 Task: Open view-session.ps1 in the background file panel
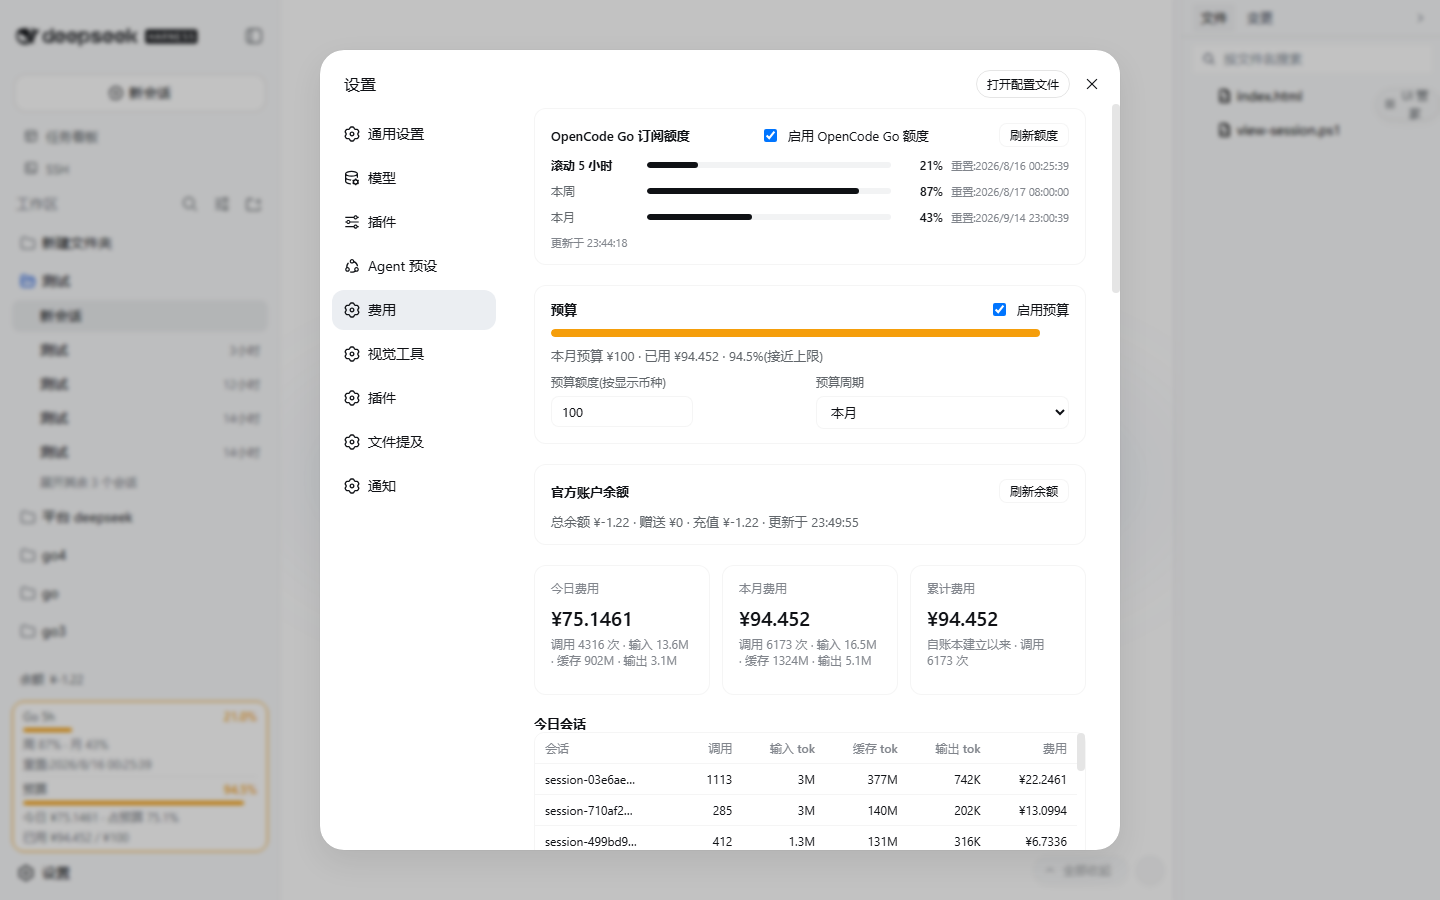1279,130
